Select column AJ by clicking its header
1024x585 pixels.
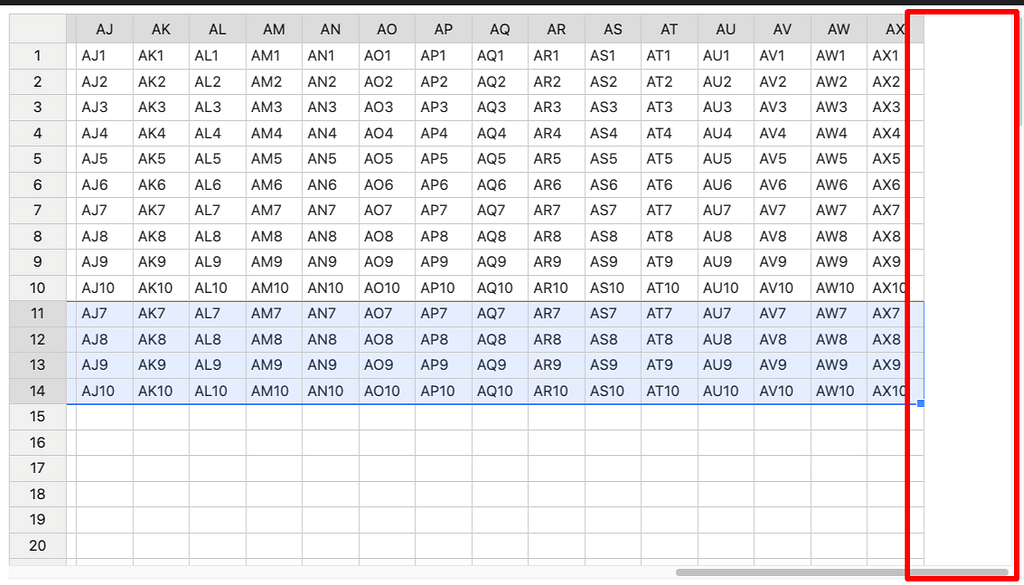tap(104, 29)
